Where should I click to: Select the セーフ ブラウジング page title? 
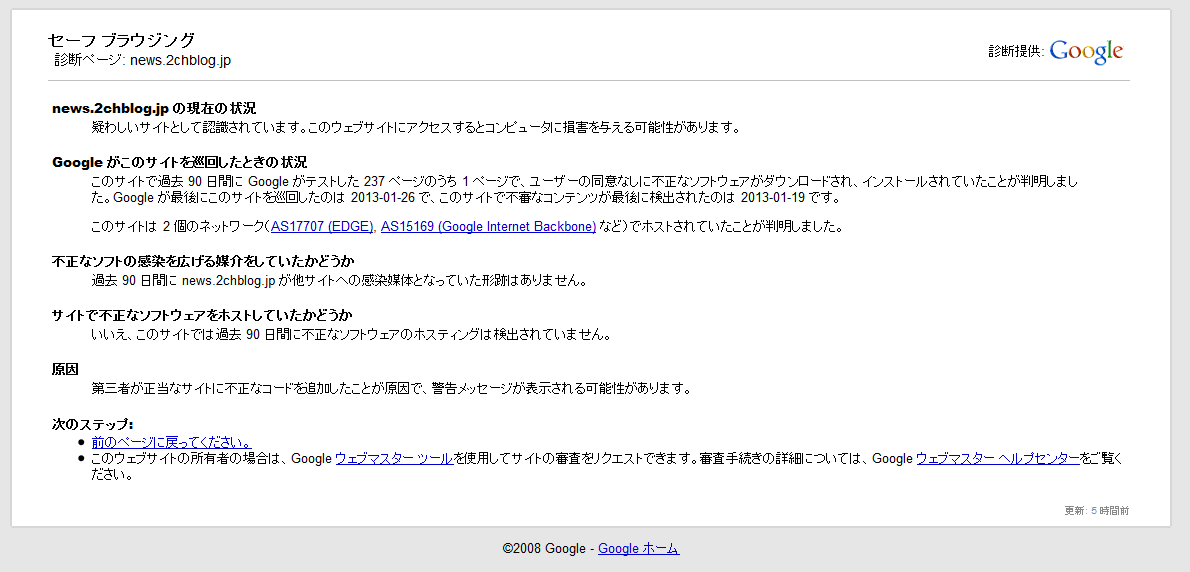pos(121,40)
